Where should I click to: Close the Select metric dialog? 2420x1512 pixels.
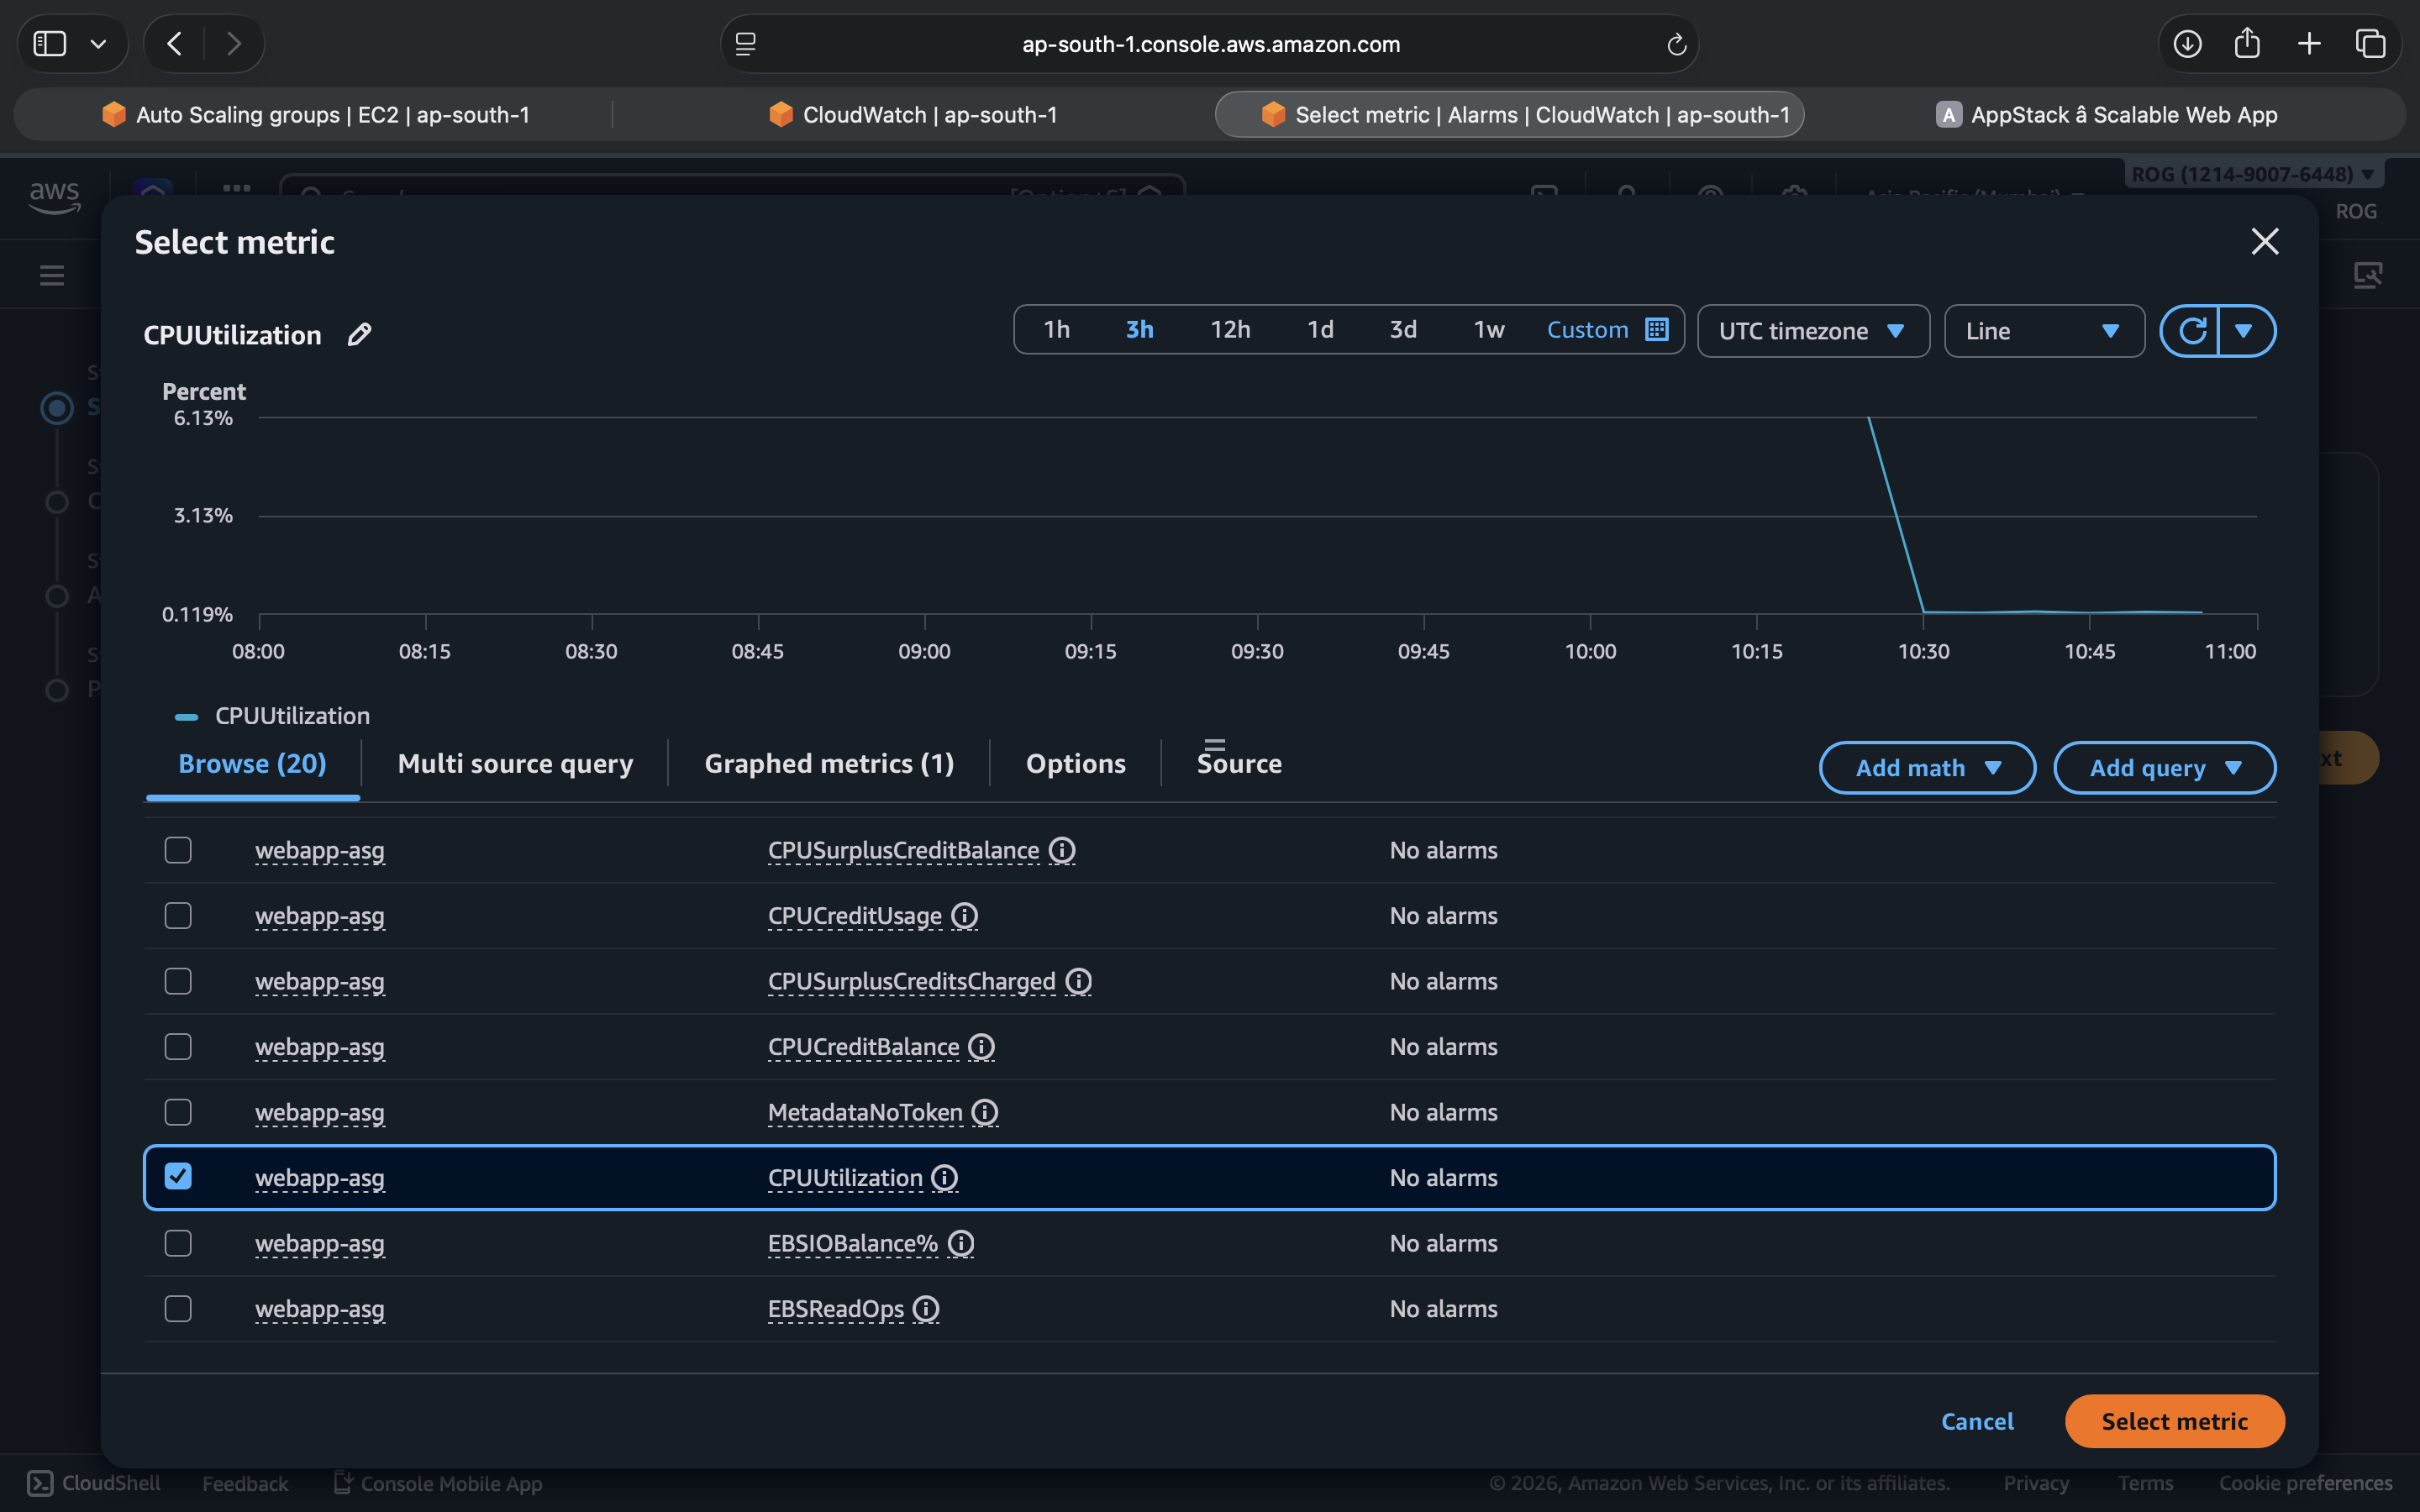(x=2264, y=241)
